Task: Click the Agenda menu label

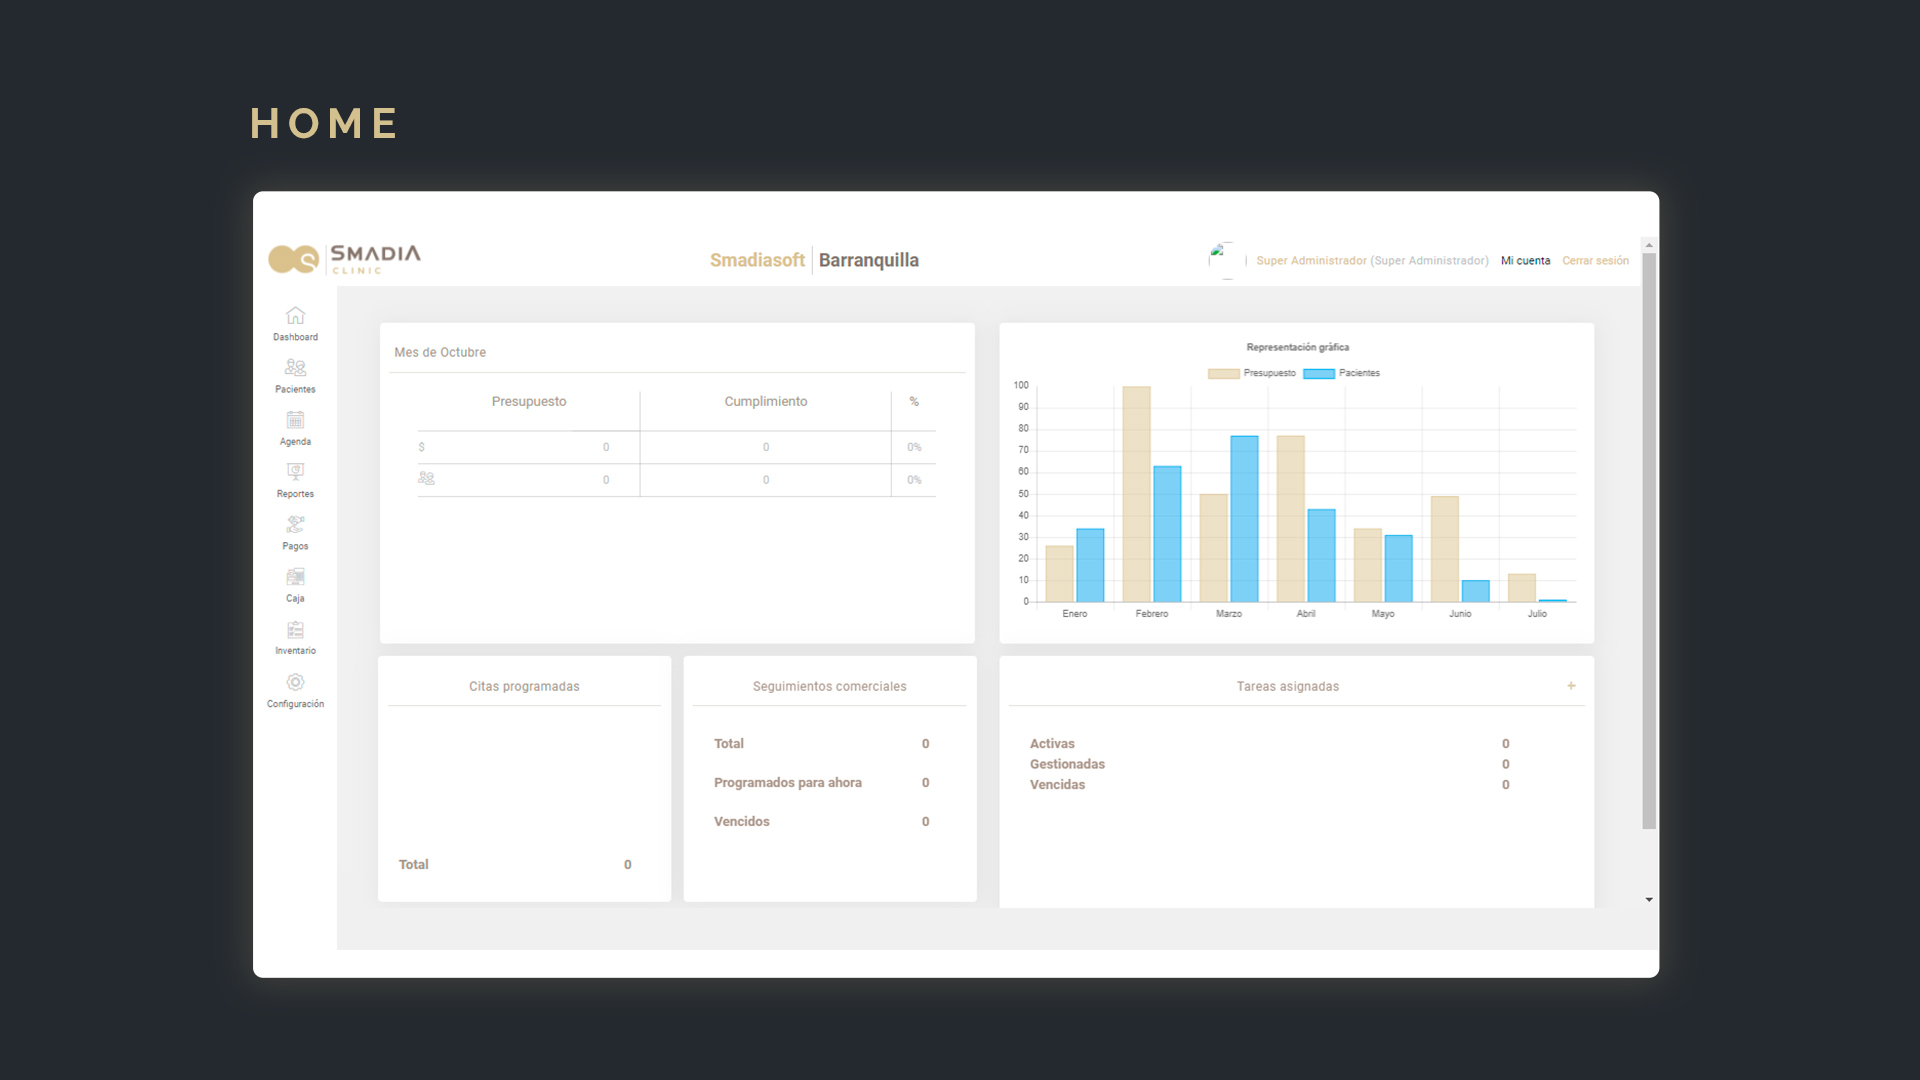Action: point(295,442)
